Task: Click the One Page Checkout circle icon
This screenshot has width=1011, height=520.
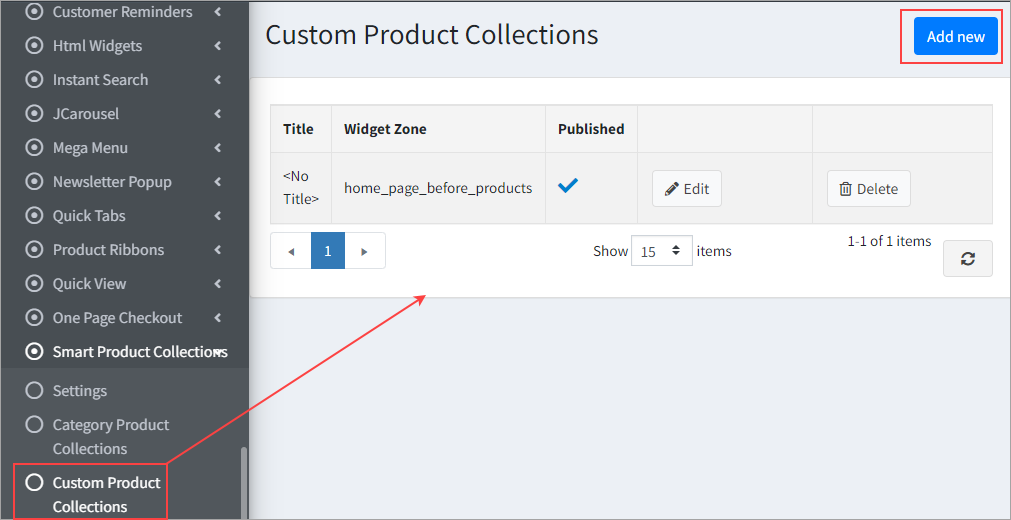Action: (x=35, y=318)
